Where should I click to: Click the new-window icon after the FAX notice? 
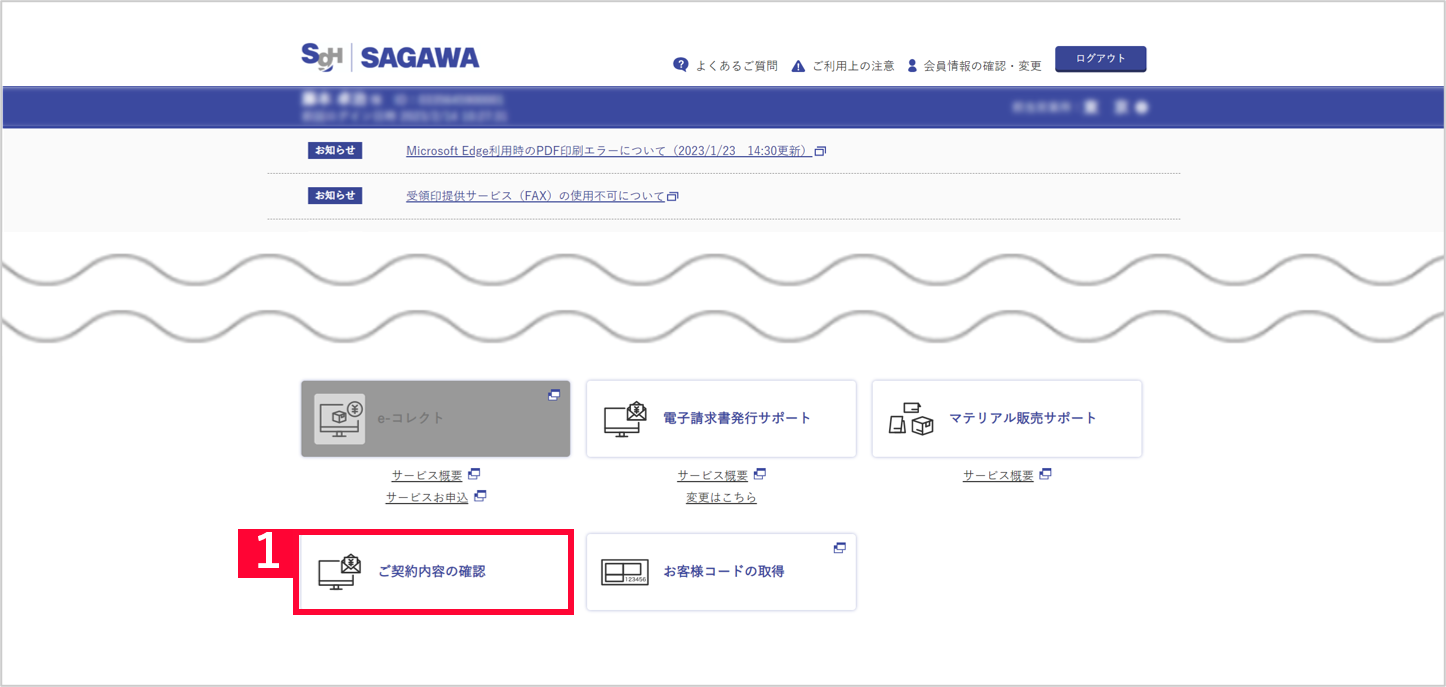673,196
